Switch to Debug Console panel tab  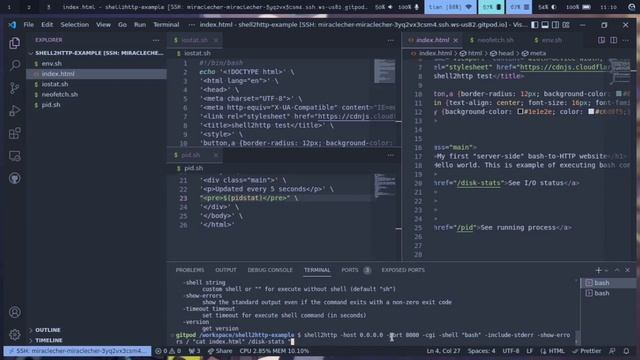click(270, 270)
